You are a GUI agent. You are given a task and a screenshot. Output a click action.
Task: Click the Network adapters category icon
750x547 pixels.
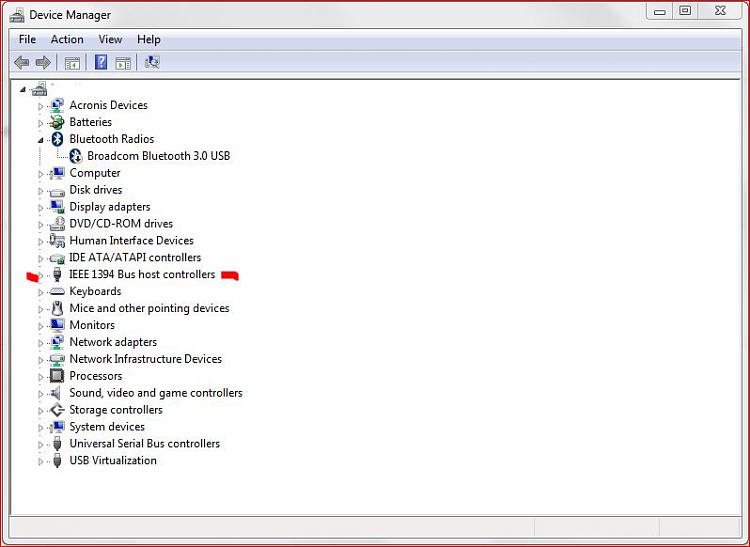57,342
